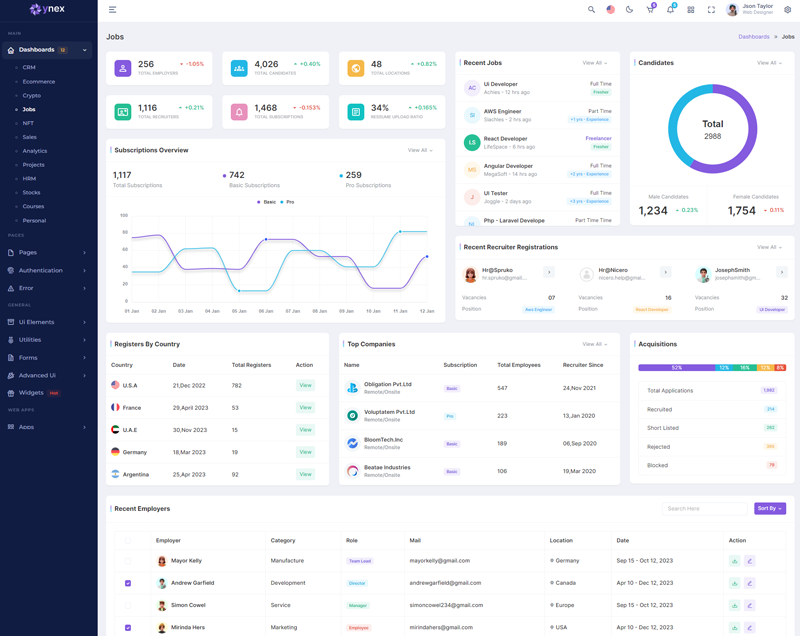Collapse the sidebar with the hamburger icon

(112, 10)
